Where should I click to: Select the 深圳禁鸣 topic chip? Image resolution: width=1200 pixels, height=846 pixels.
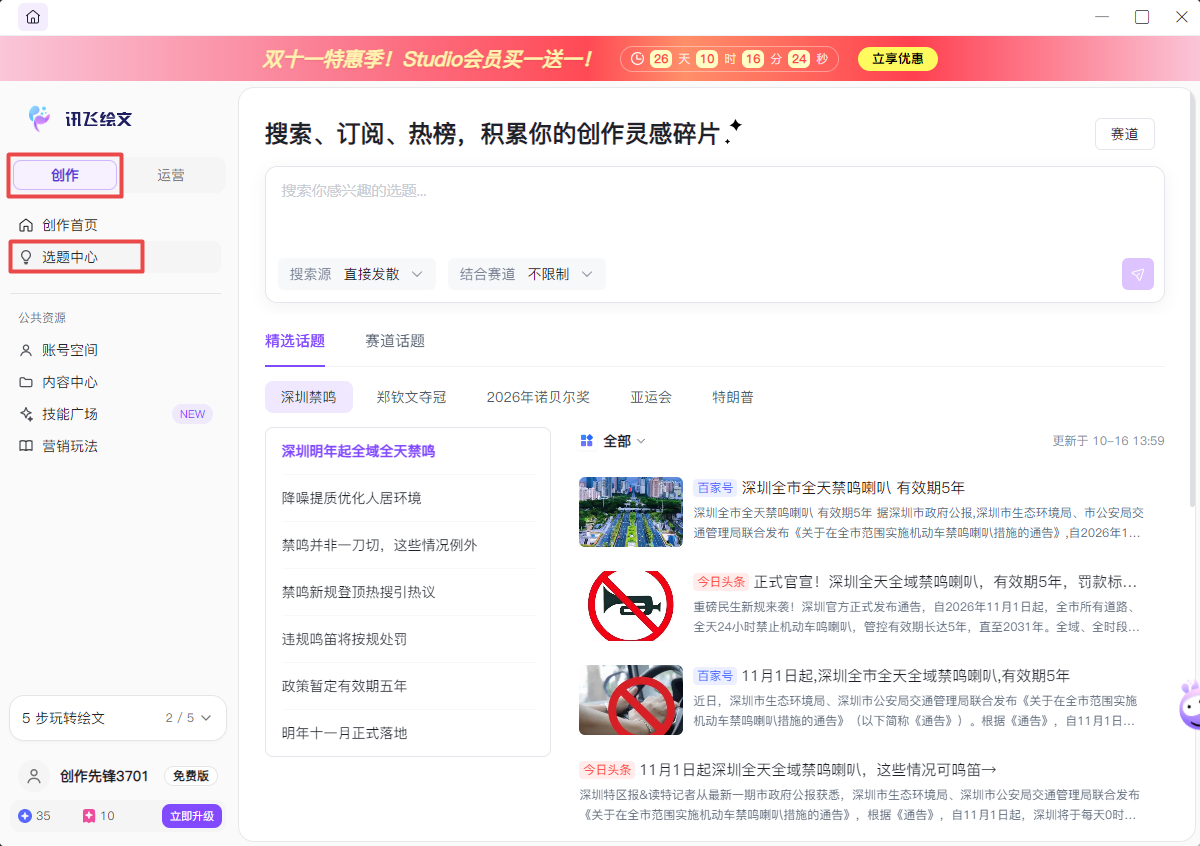pos(309,397)
